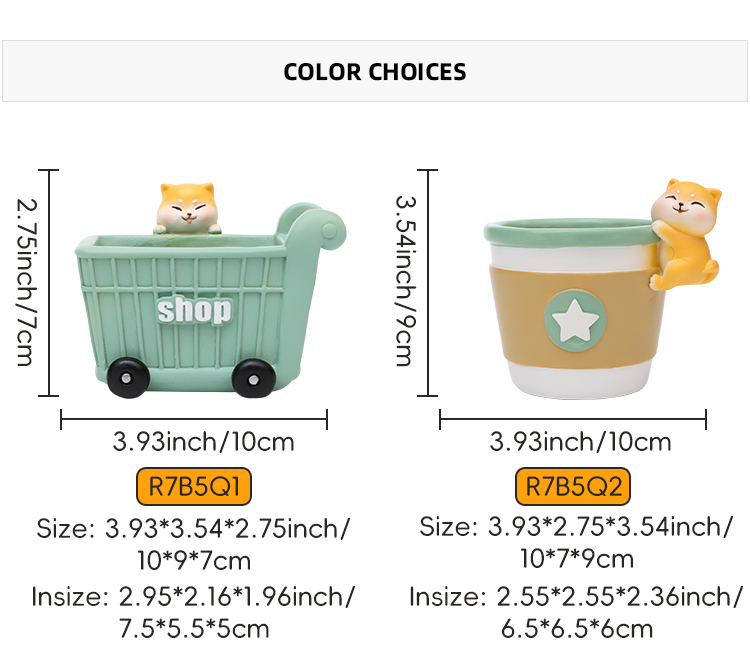750x658 pixels.
Task: Click the white star emblem on cup
Action: pos(575,319)
